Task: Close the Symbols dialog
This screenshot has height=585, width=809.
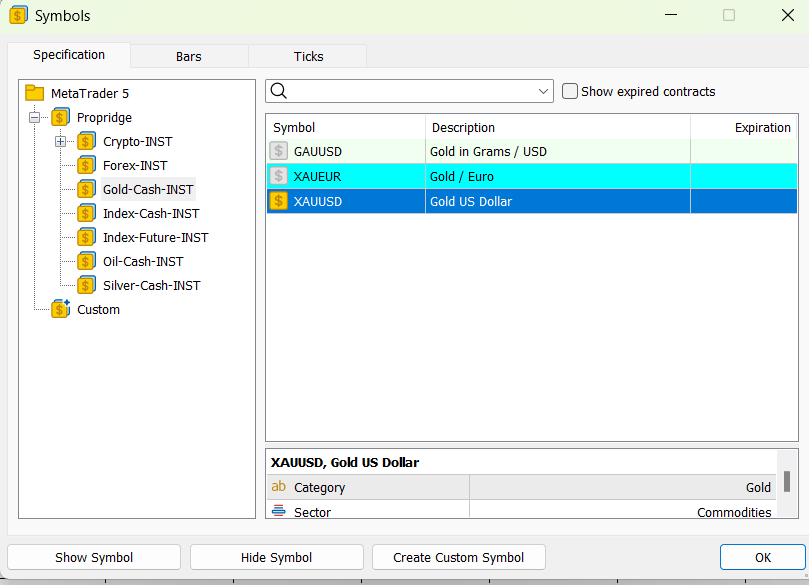Action: [787, 15]
